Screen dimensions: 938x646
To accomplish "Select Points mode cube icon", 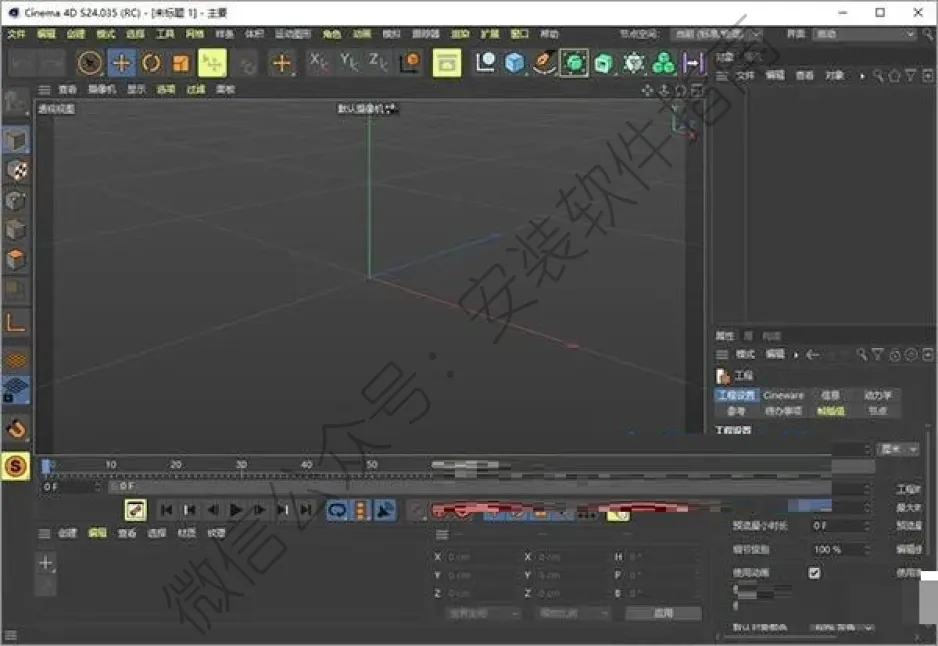I will (x=16, y=200).
